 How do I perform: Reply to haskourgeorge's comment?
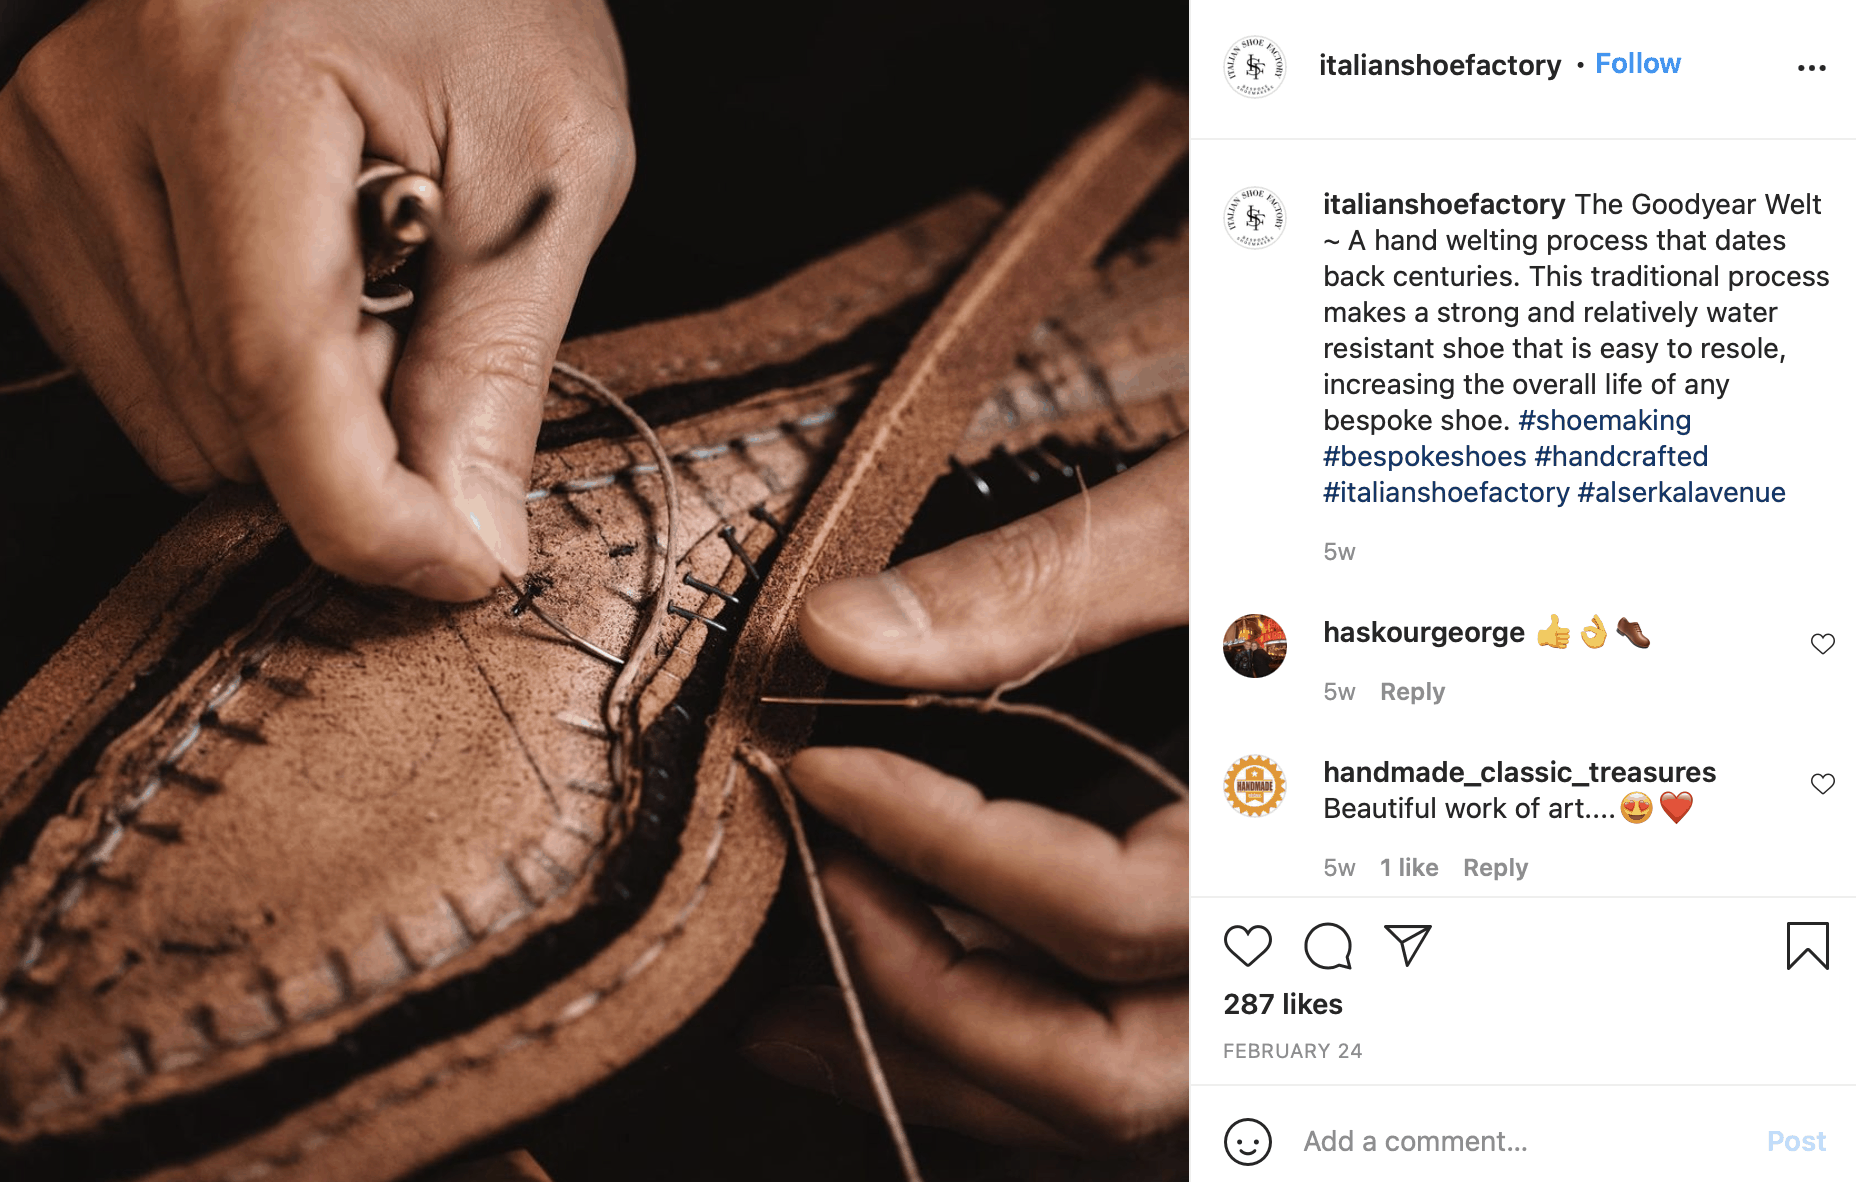pyautogui.click(x=1412, y=692)
